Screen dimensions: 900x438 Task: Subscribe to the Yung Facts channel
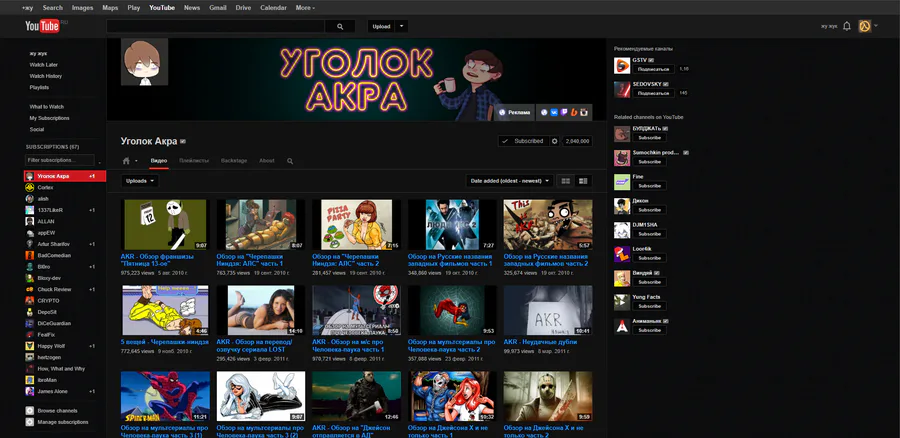tap(649, 306)
